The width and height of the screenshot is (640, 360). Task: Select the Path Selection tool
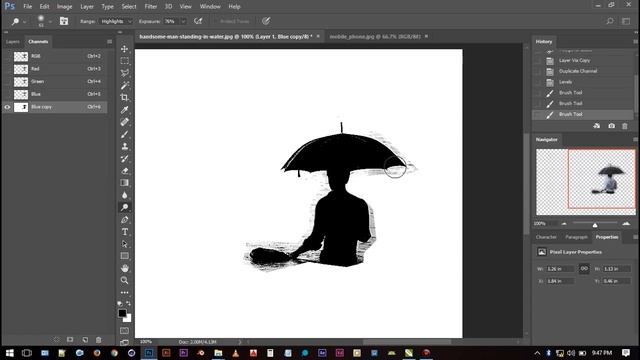tap(124, 244)
